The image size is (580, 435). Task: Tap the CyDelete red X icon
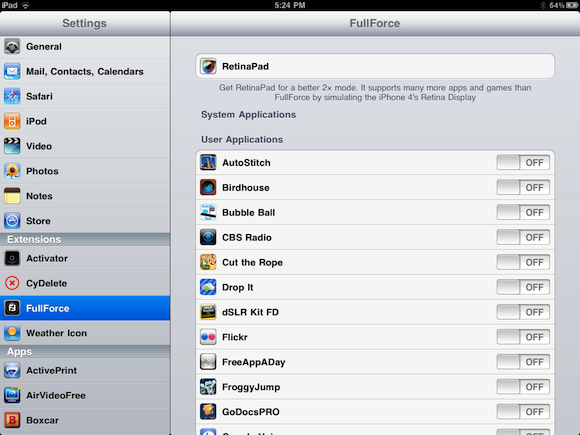pyautogui.click(x=12, y=283)
